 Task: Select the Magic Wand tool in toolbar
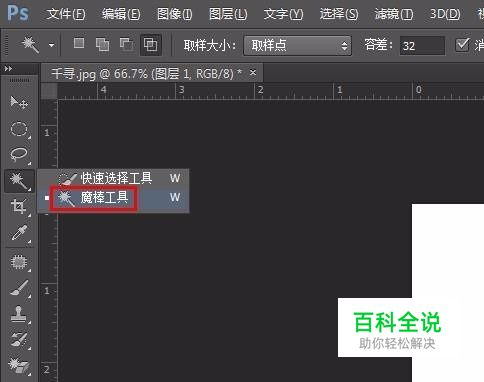pos(19,181)
